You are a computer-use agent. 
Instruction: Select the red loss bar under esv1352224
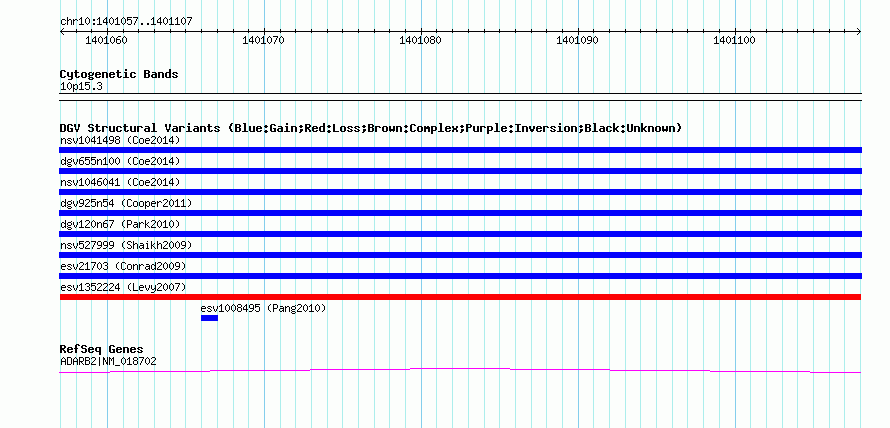tap(460, 297)
